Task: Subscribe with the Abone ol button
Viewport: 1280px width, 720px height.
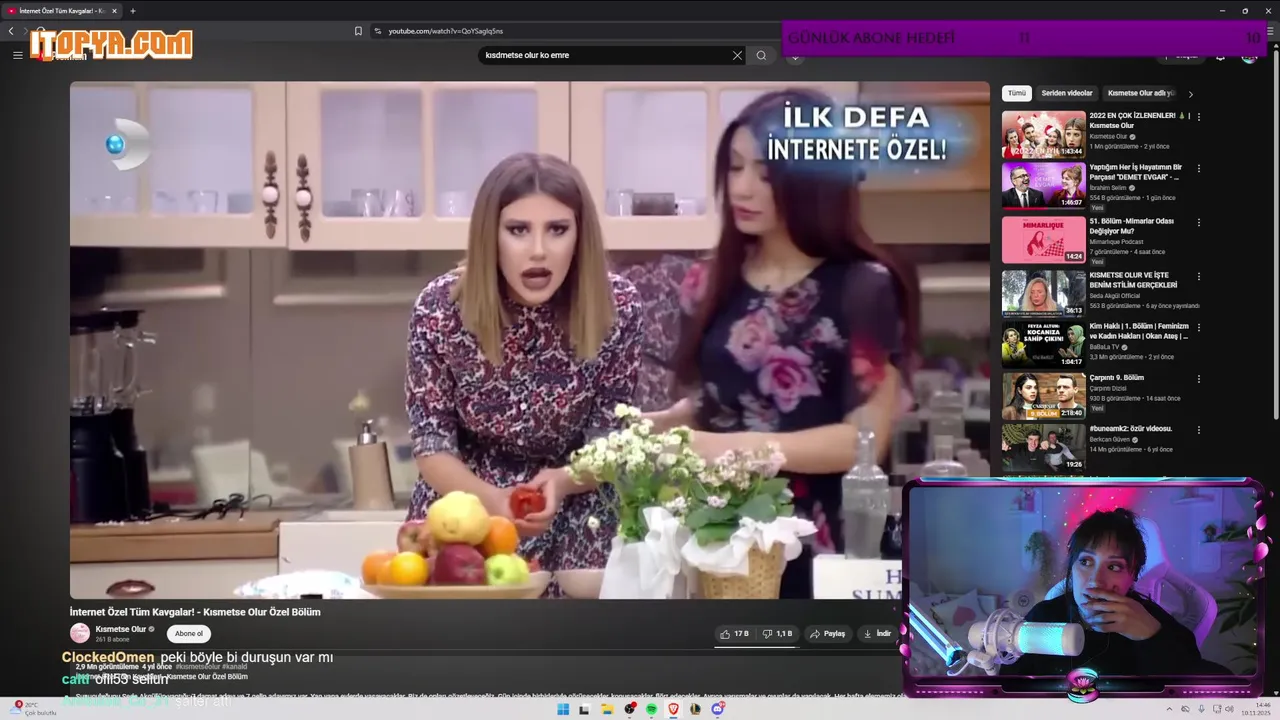Action: tap(189, 633)
